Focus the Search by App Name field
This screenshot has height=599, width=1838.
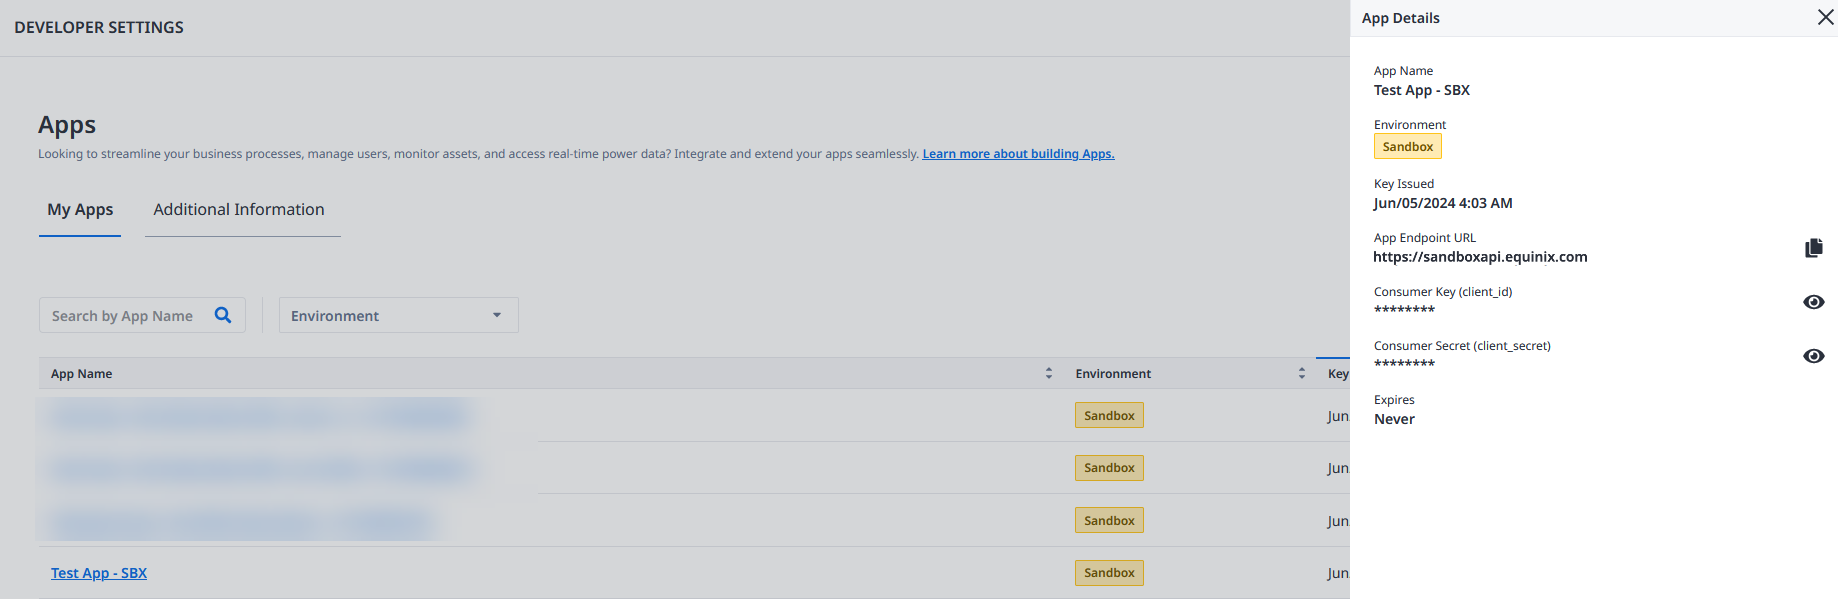pos(129,315)
